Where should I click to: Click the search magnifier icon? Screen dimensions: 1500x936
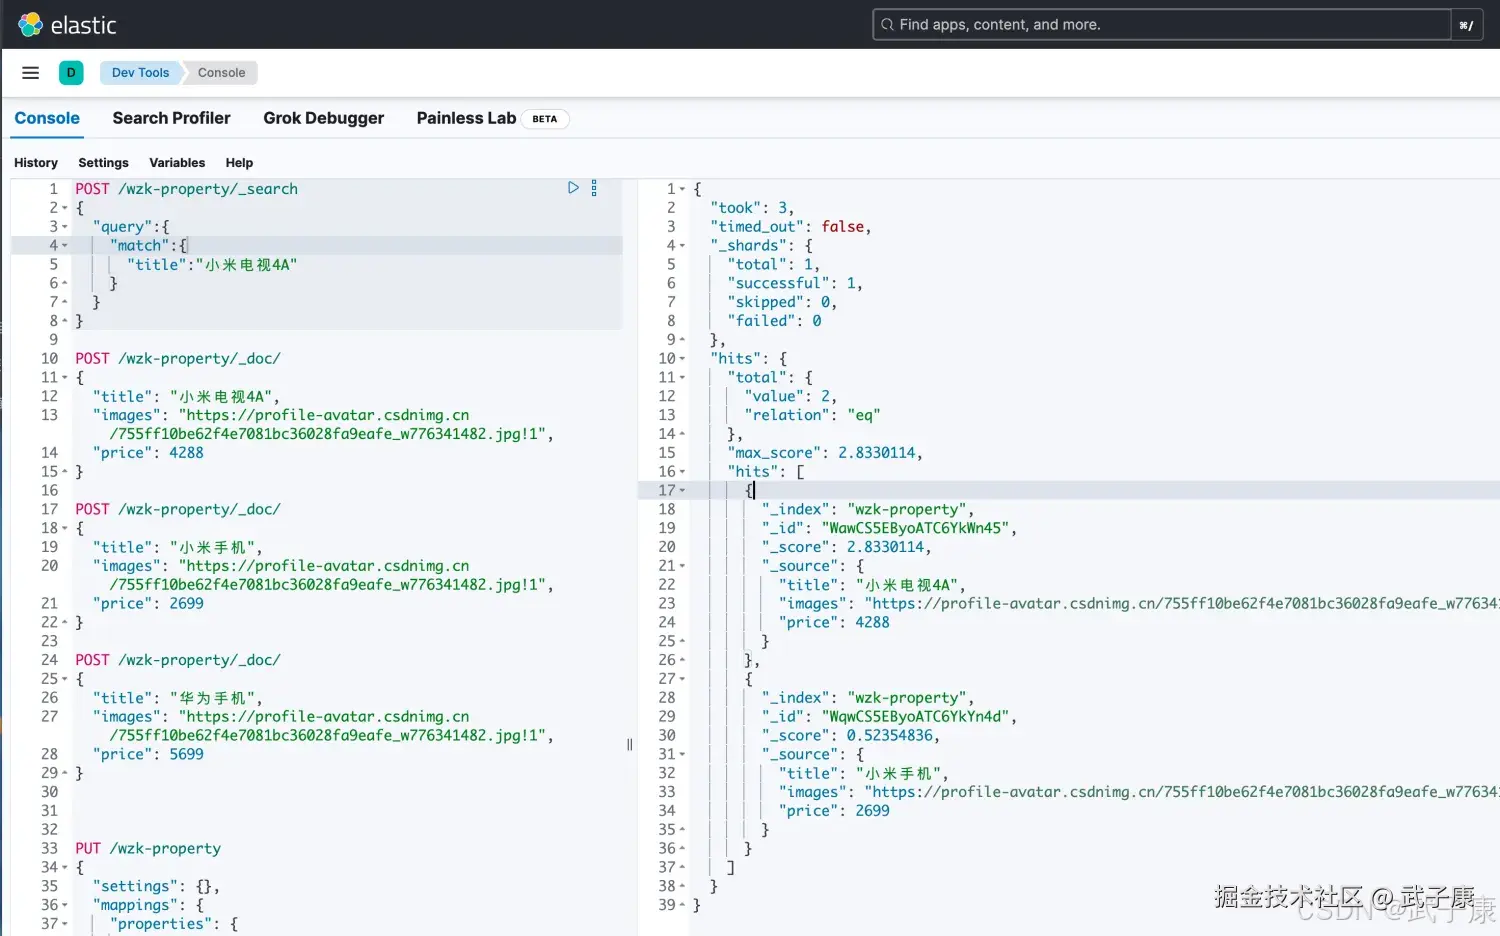click(887, 25)
